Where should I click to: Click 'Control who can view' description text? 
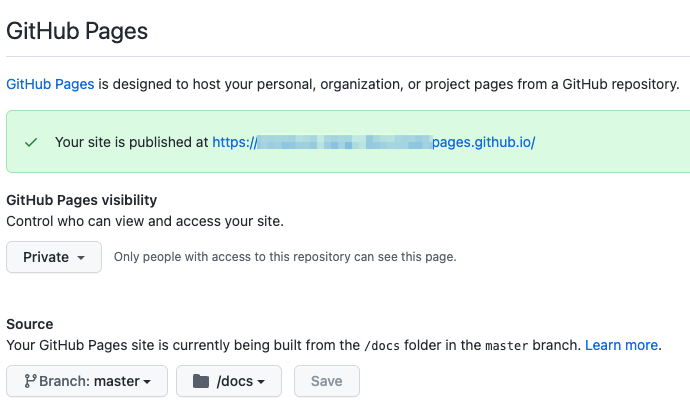[145, 221]
